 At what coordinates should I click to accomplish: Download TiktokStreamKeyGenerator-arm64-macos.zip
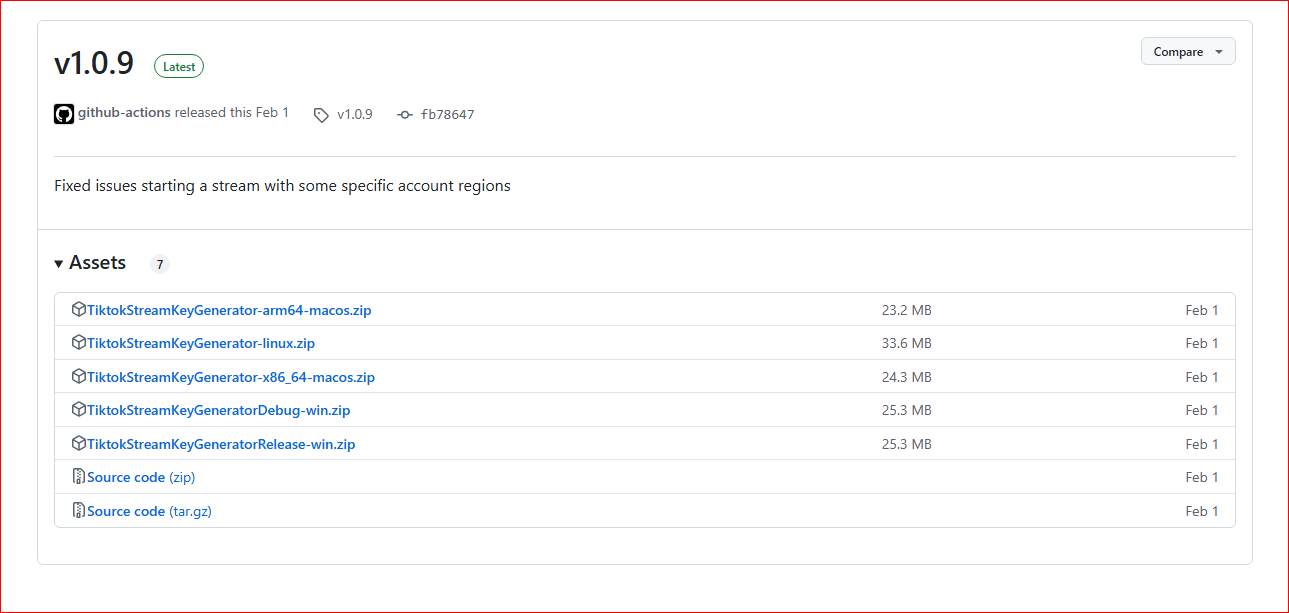tap(229, 310)
